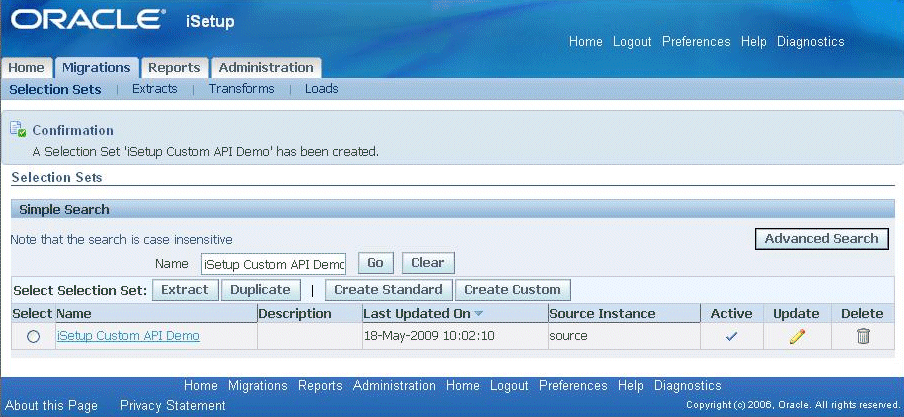Click the Extract button

click(184, 290)
